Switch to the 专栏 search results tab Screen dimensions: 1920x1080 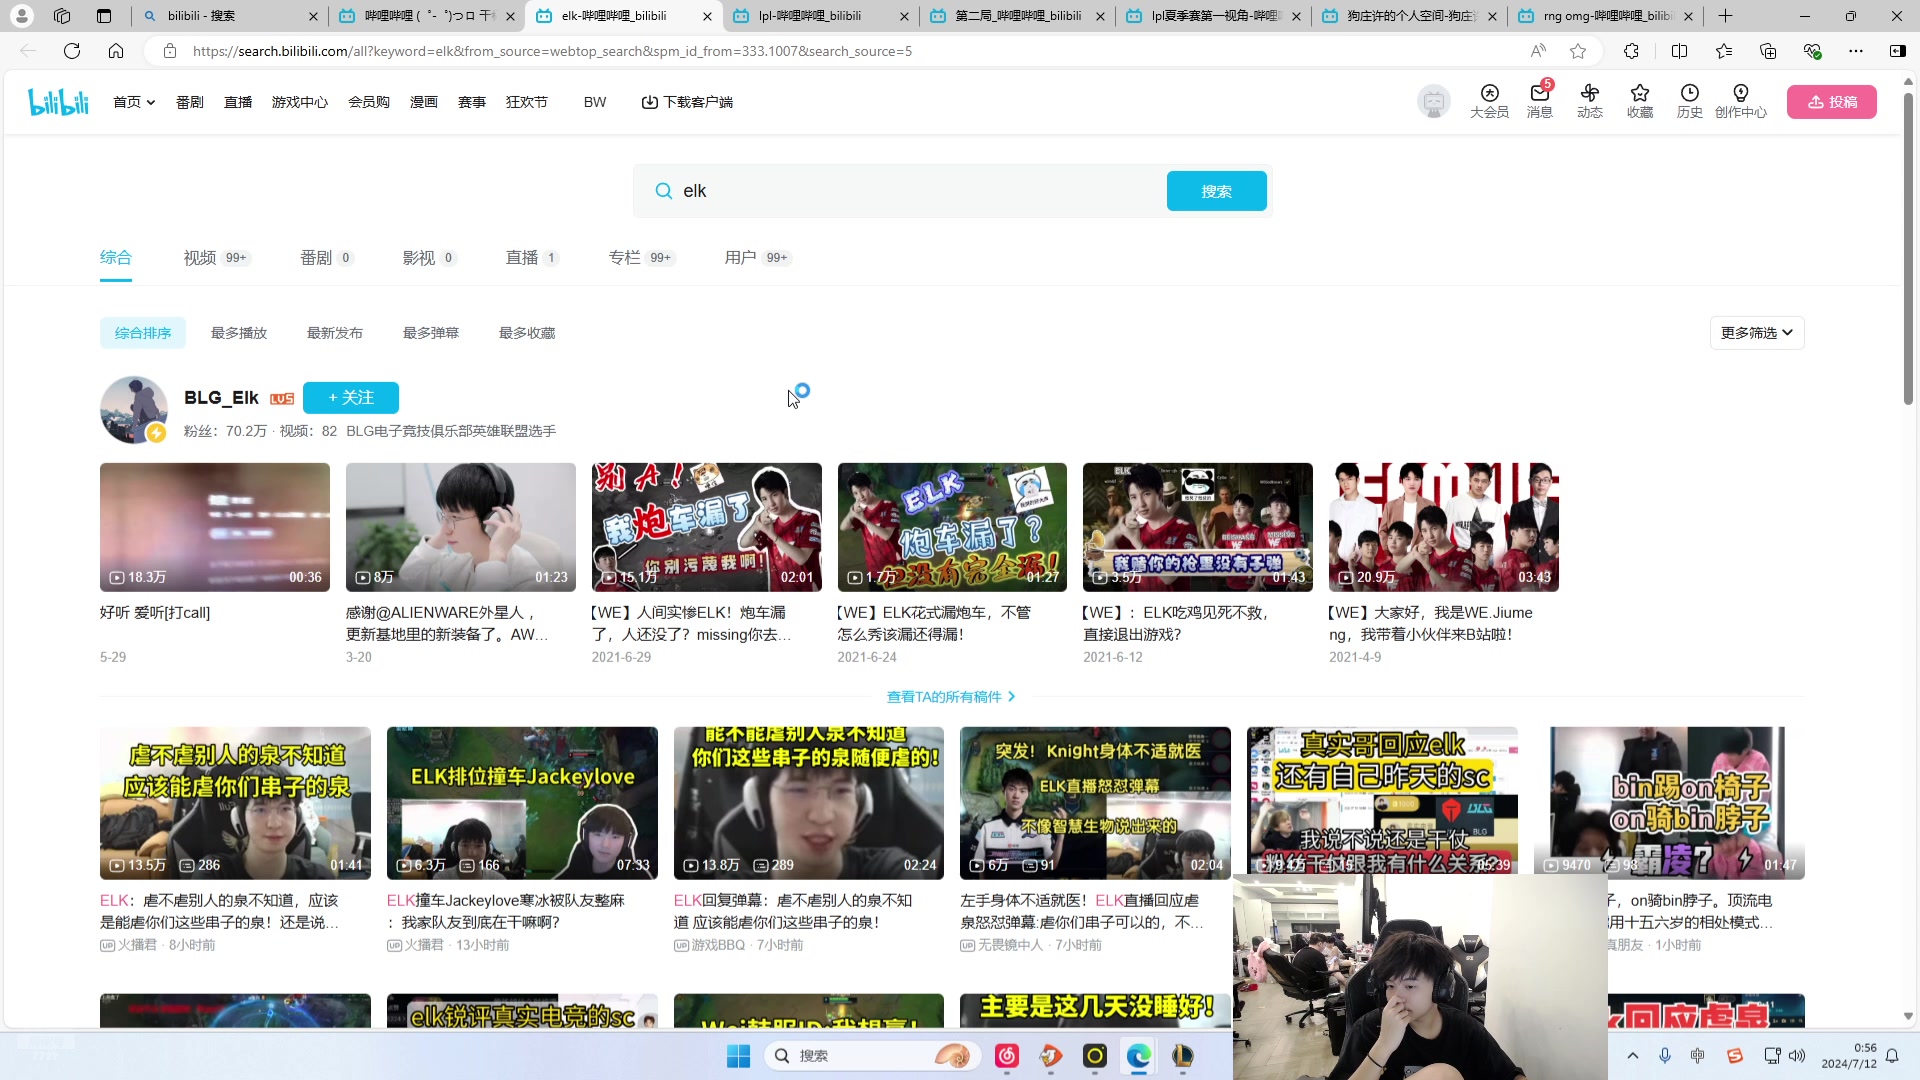pyautogui.click(x=624, y=257)
